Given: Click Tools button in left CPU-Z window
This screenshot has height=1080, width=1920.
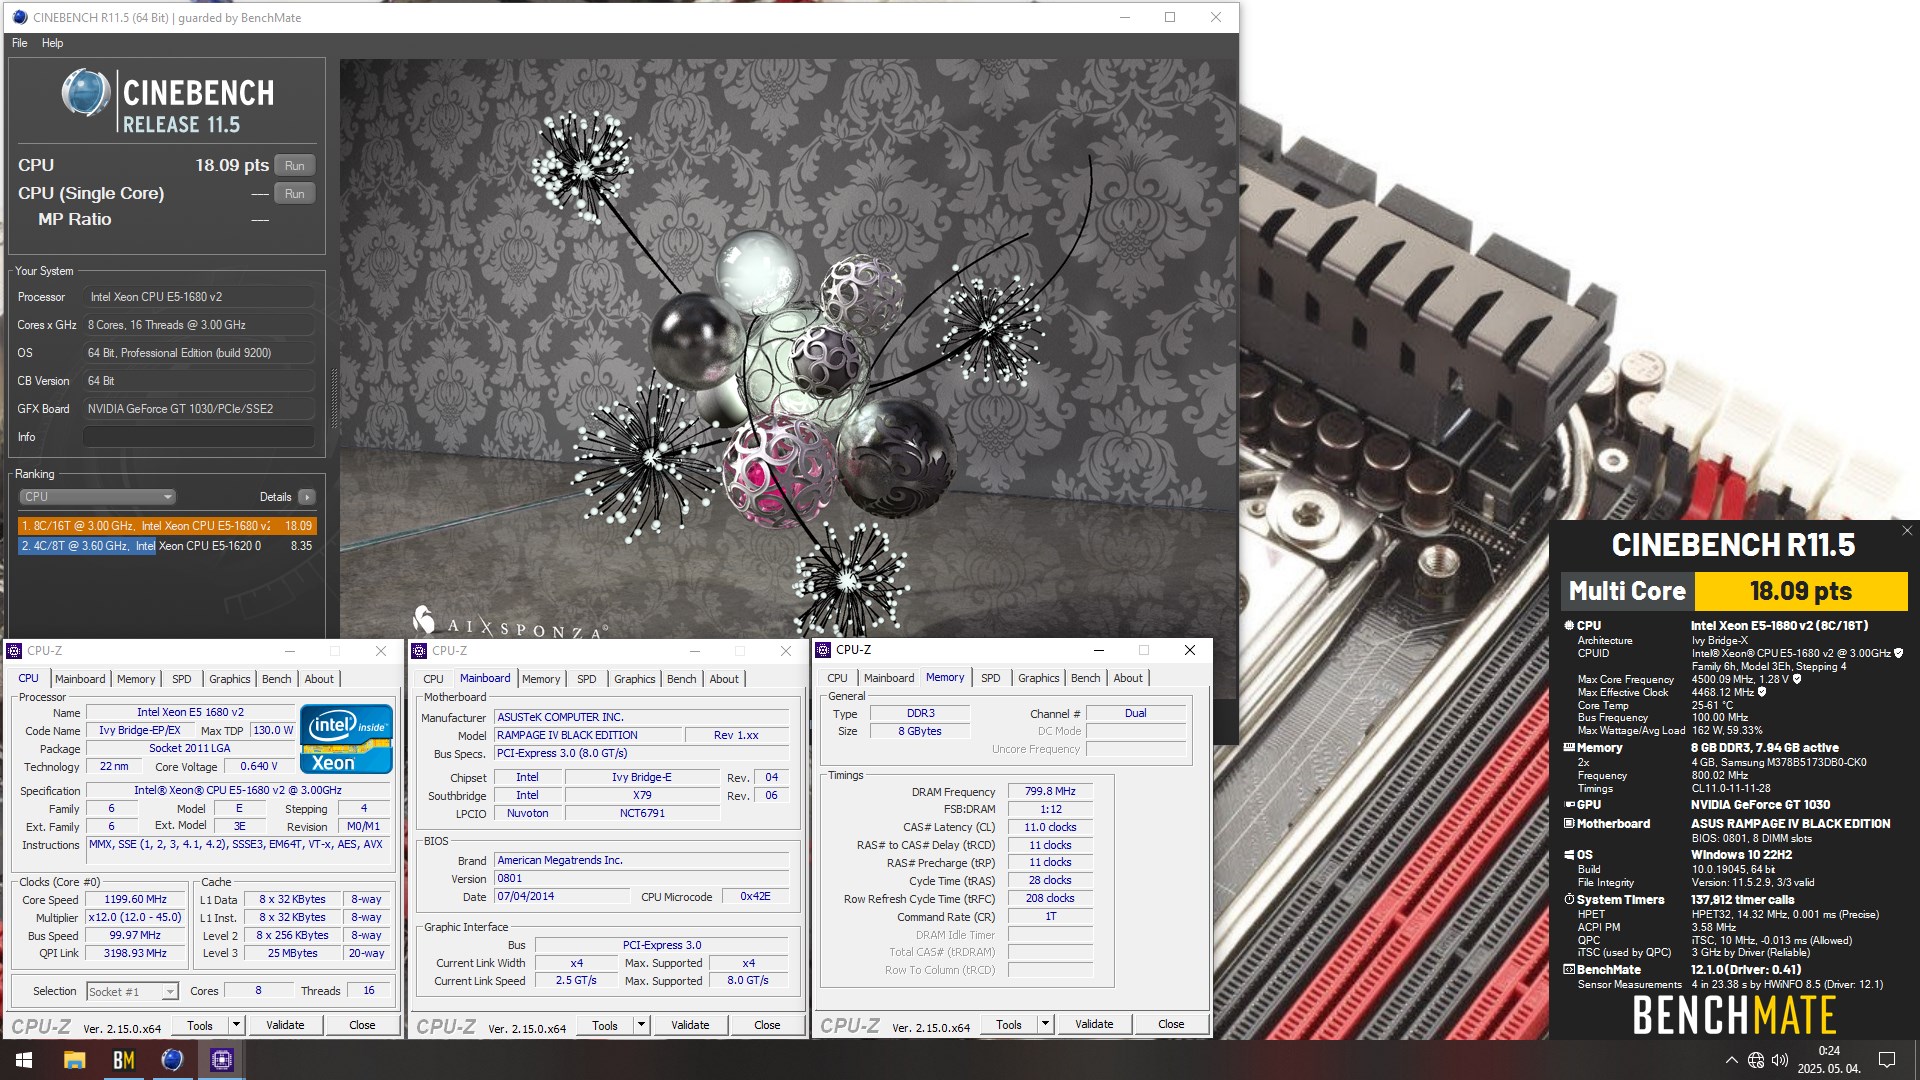Looking at the screenshot, I should pos(200,1025).
